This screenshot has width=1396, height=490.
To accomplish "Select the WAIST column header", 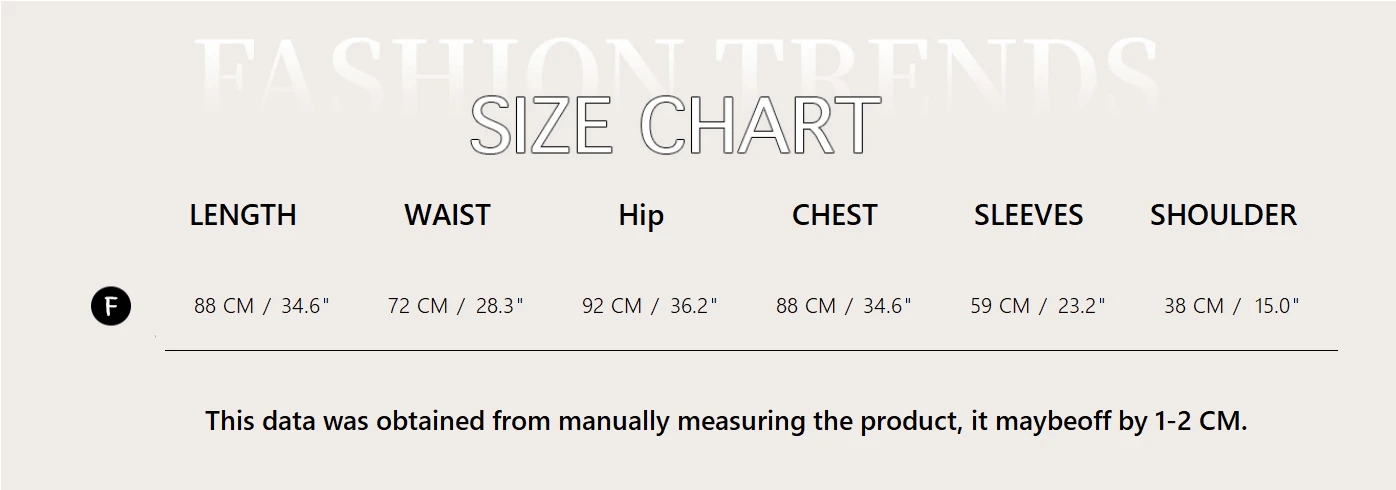I will click(x=447, y=215).
